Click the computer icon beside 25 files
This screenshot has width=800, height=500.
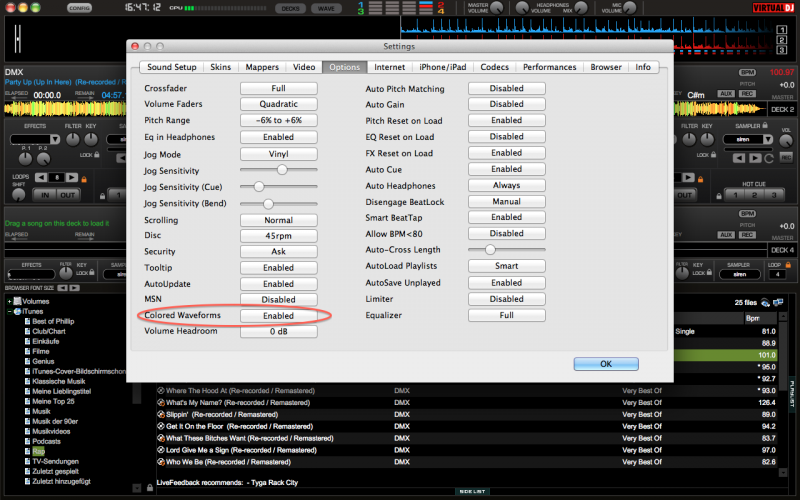point(778,303)
